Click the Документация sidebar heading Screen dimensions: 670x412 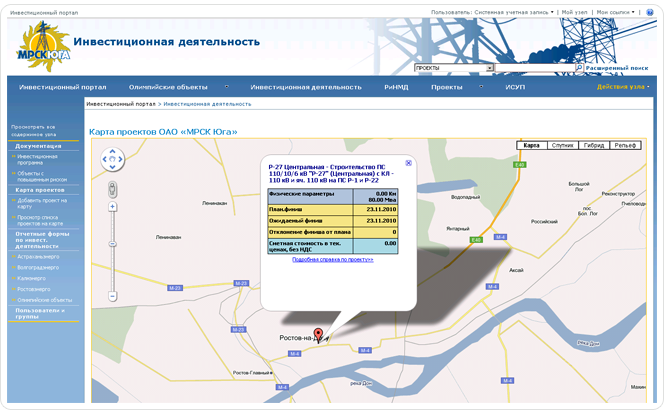(38, 146)
